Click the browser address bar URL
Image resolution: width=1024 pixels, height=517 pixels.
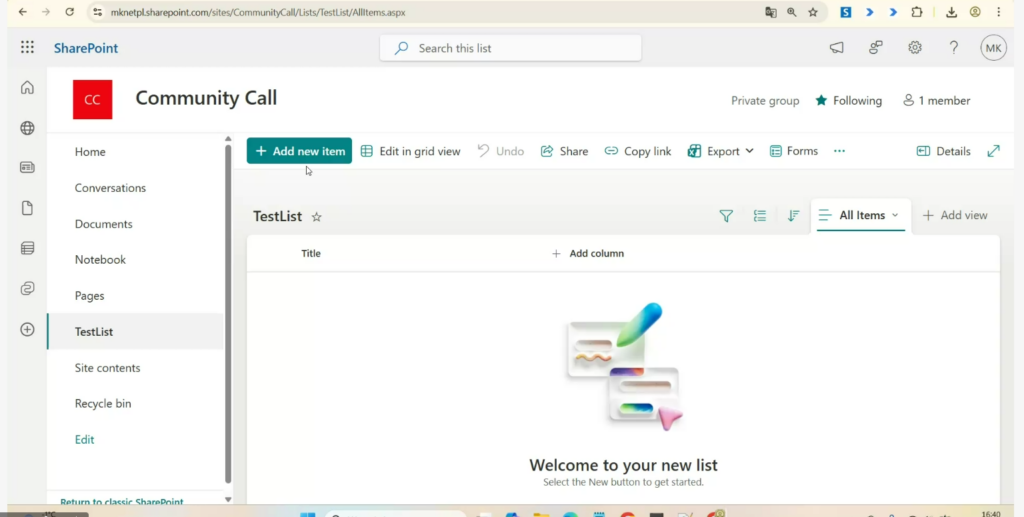(x=258, y=12)
